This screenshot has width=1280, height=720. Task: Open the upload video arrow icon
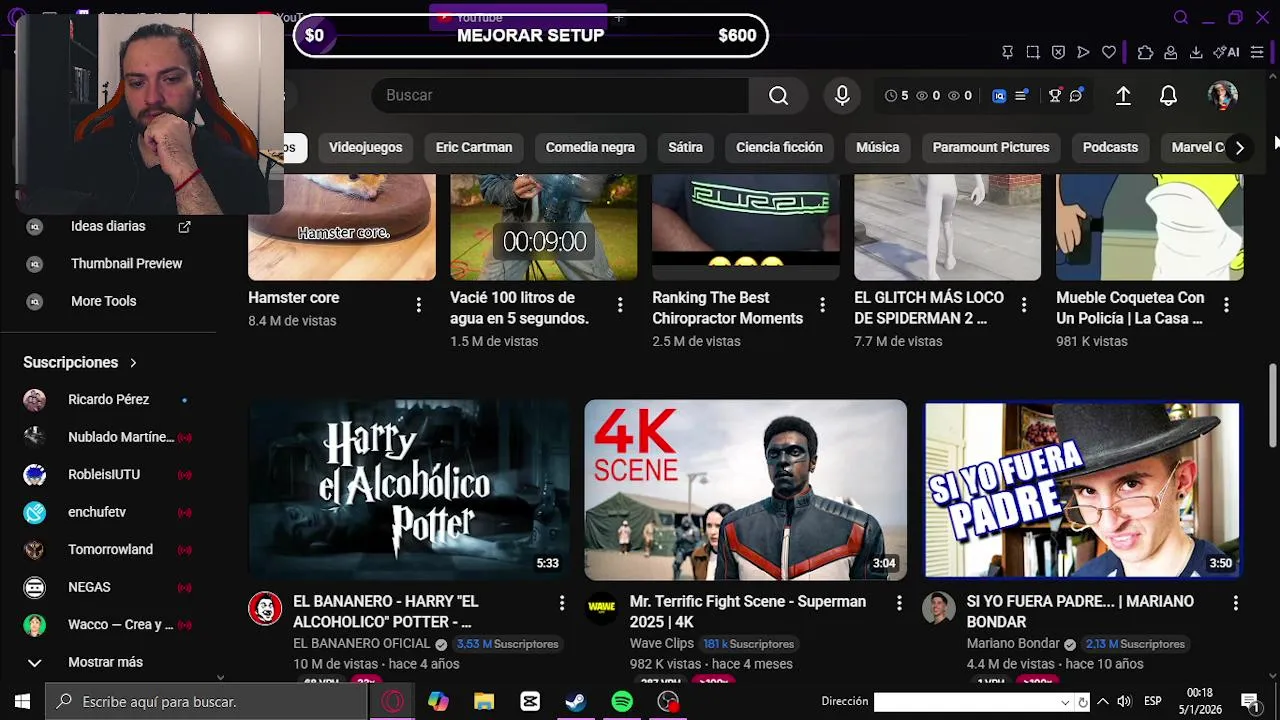(x=1123, y=95)
